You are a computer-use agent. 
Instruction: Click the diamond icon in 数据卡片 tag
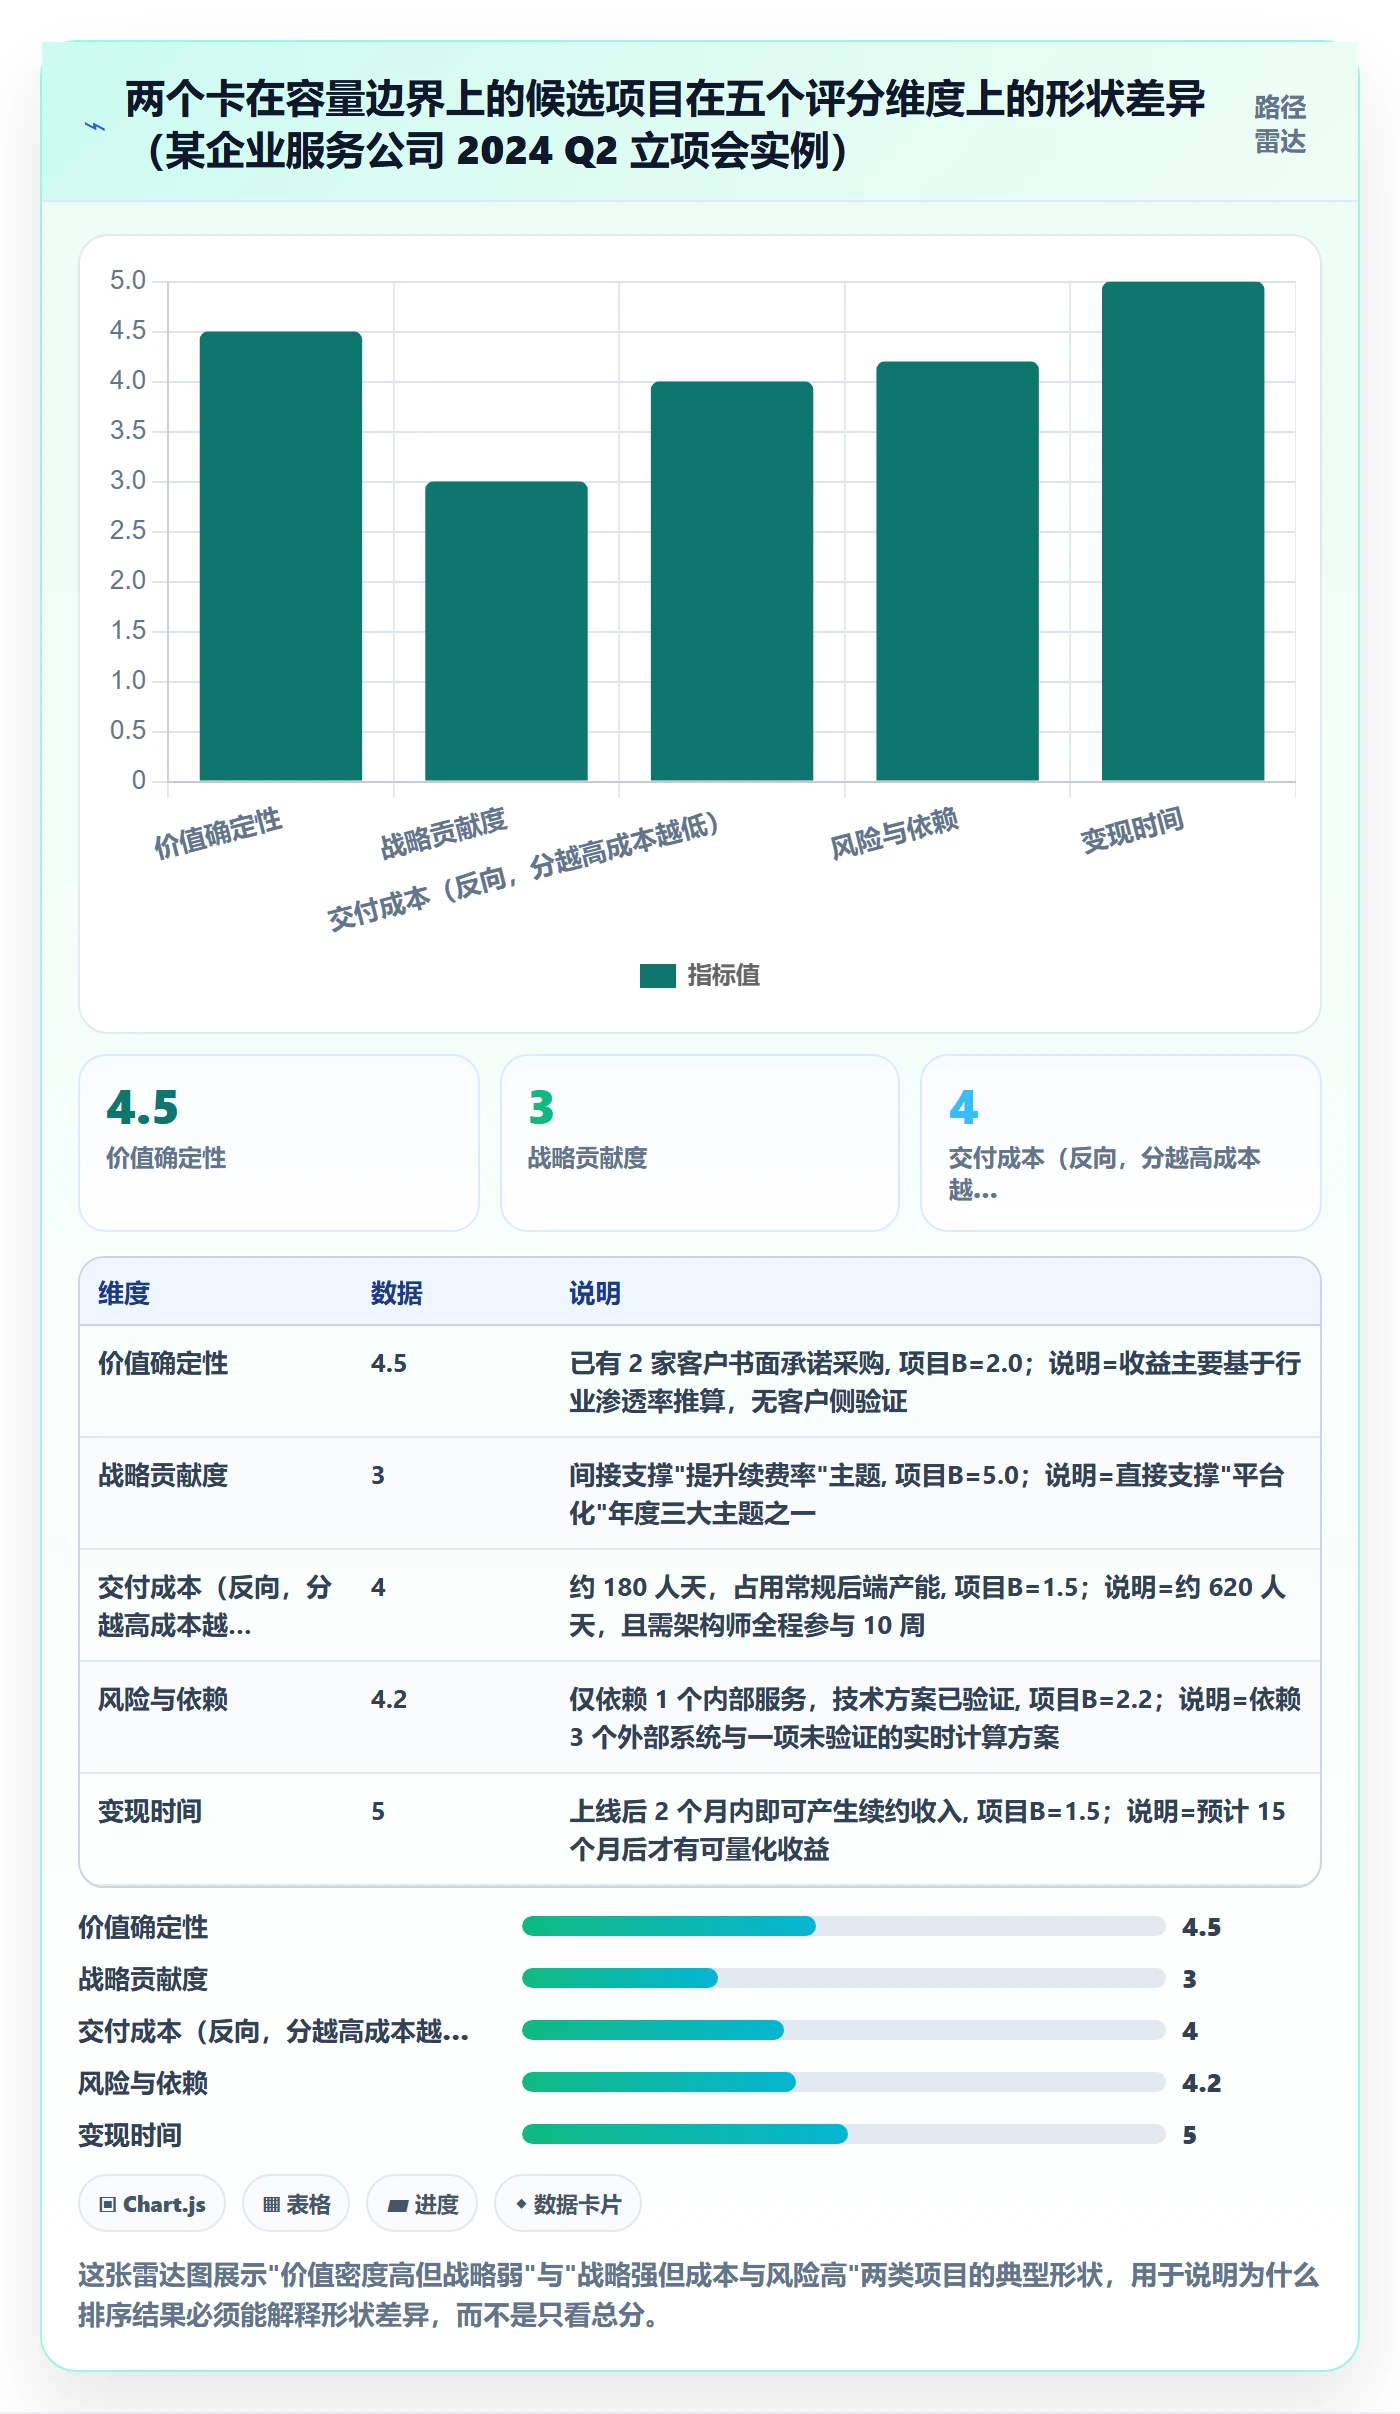(x=521, y=2203)
